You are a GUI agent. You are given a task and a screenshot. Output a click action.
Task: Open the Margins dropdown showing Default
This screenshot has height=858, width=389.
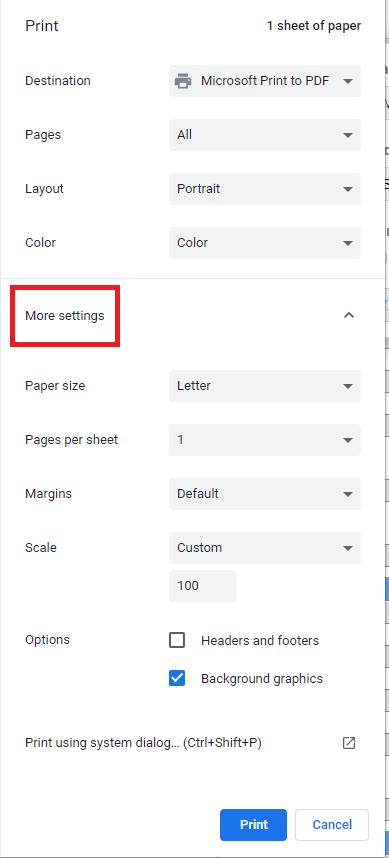click(x=265, y=494)
